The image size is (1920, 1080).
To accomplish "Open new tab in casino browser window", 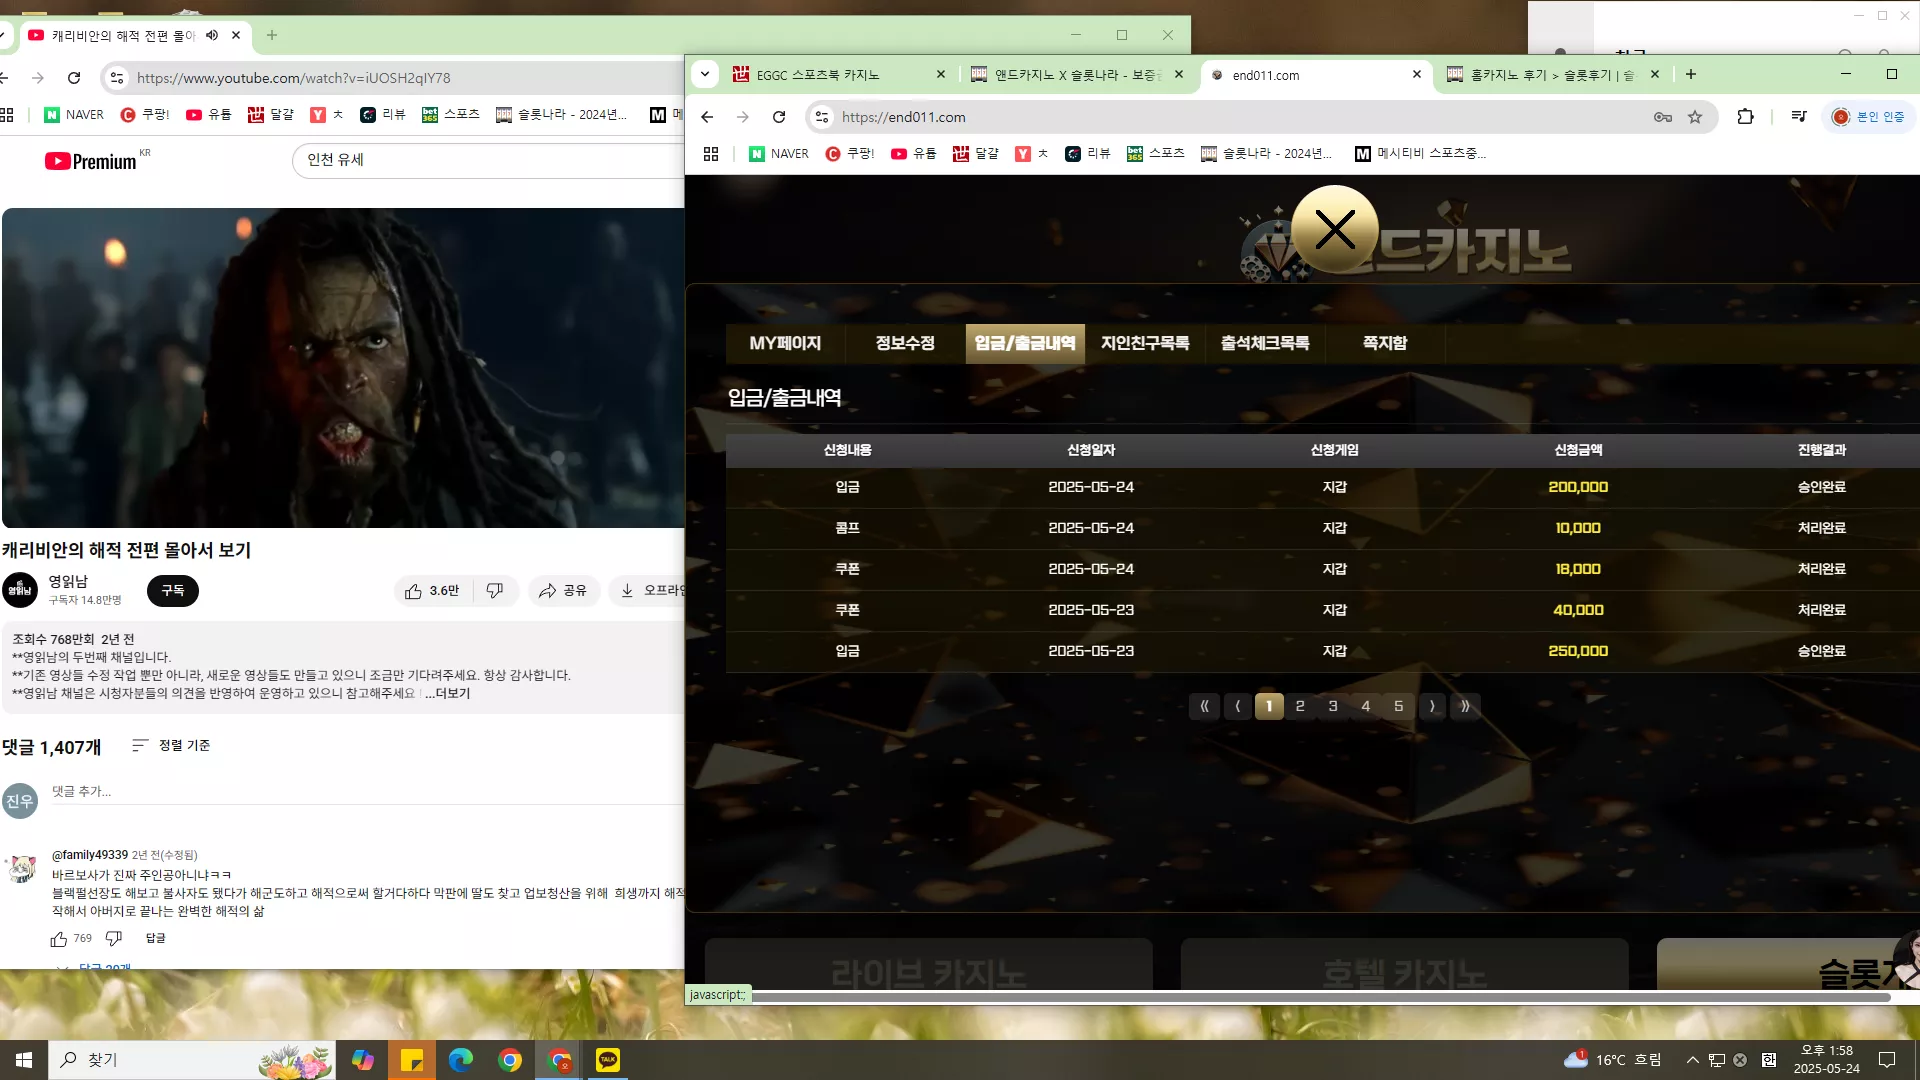I will [1691, 74].
